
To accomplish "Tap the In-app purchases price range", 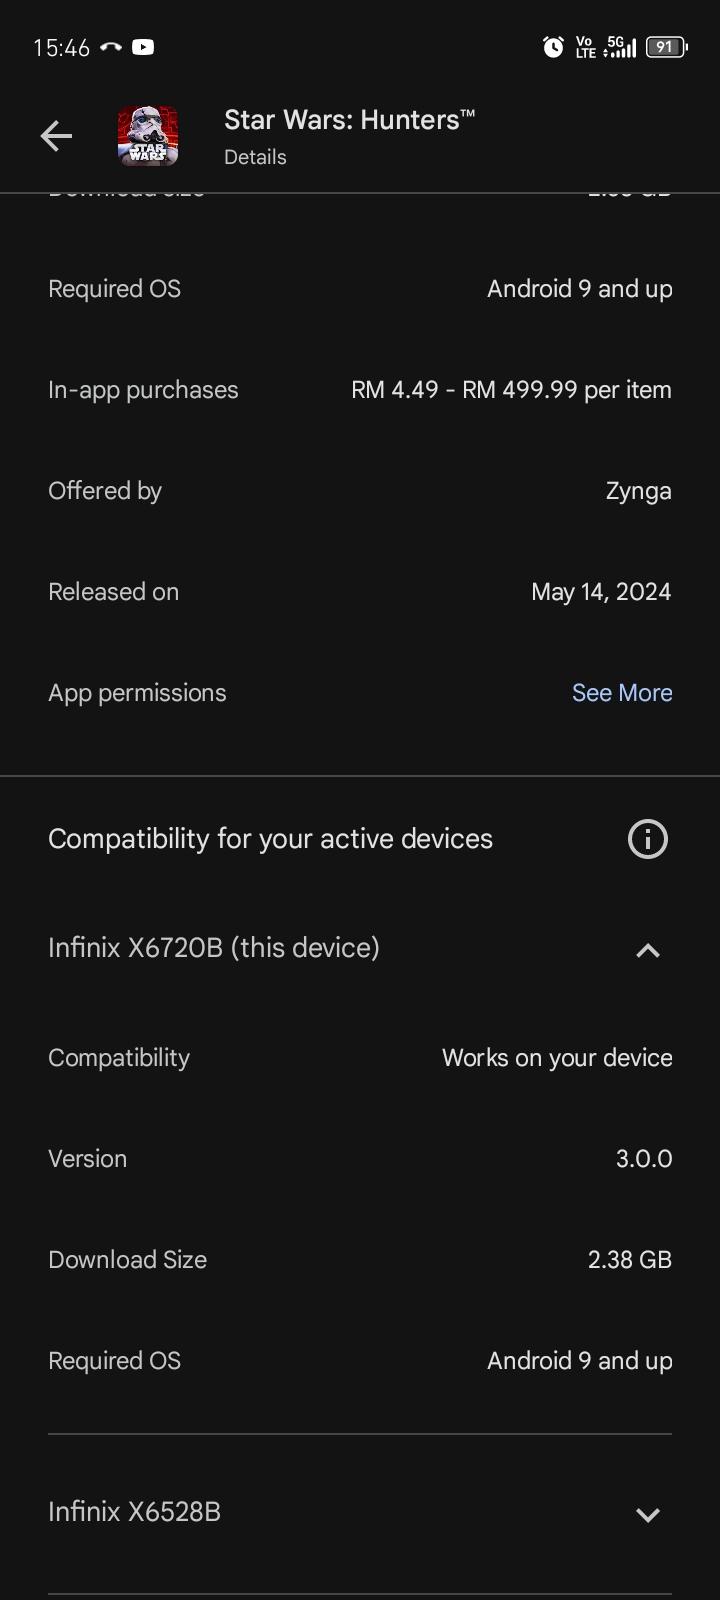I will pyautogui.click(x=511, y=390).
